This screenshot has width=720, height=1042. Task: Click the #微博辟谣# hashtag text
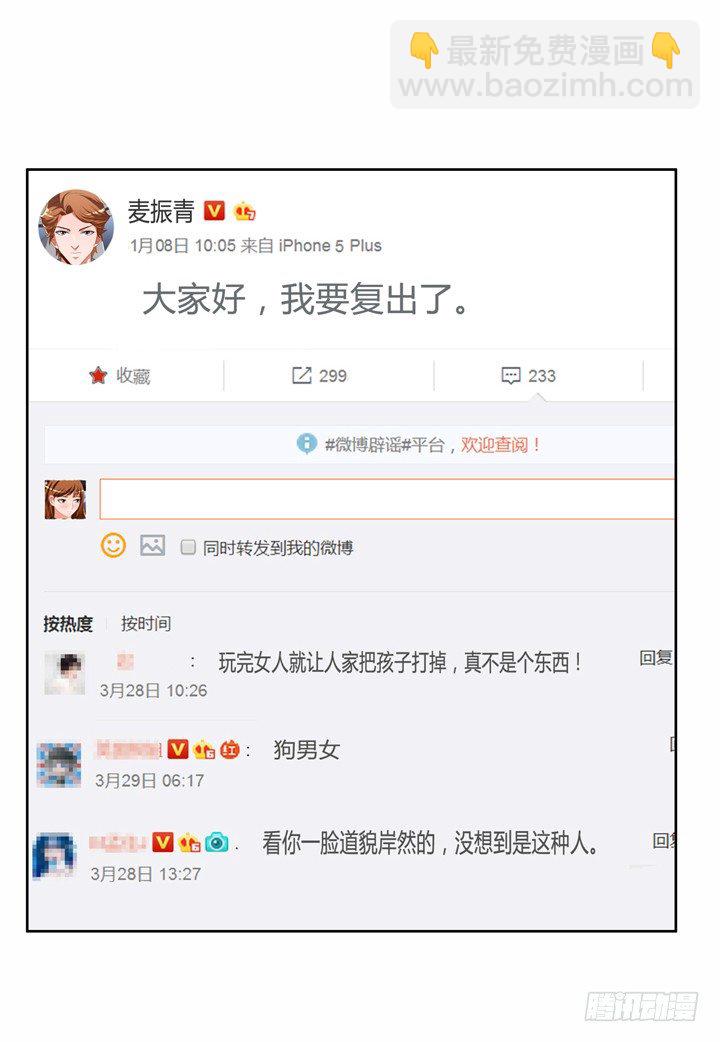coord(366,445)
